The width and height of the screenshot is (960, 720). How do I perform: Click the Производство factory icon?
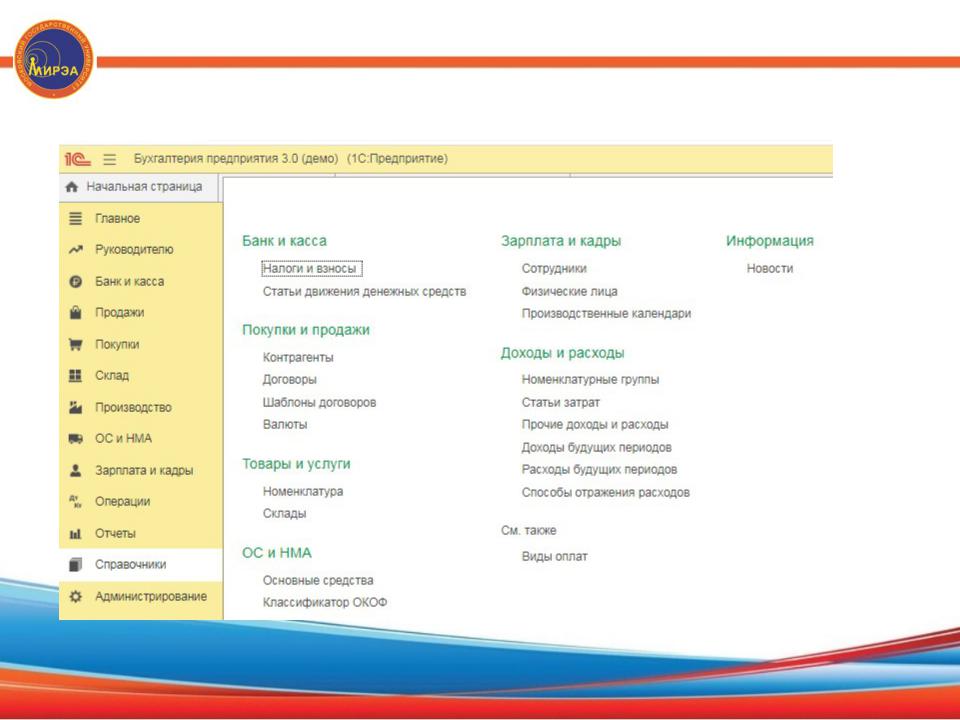point(75,408)
